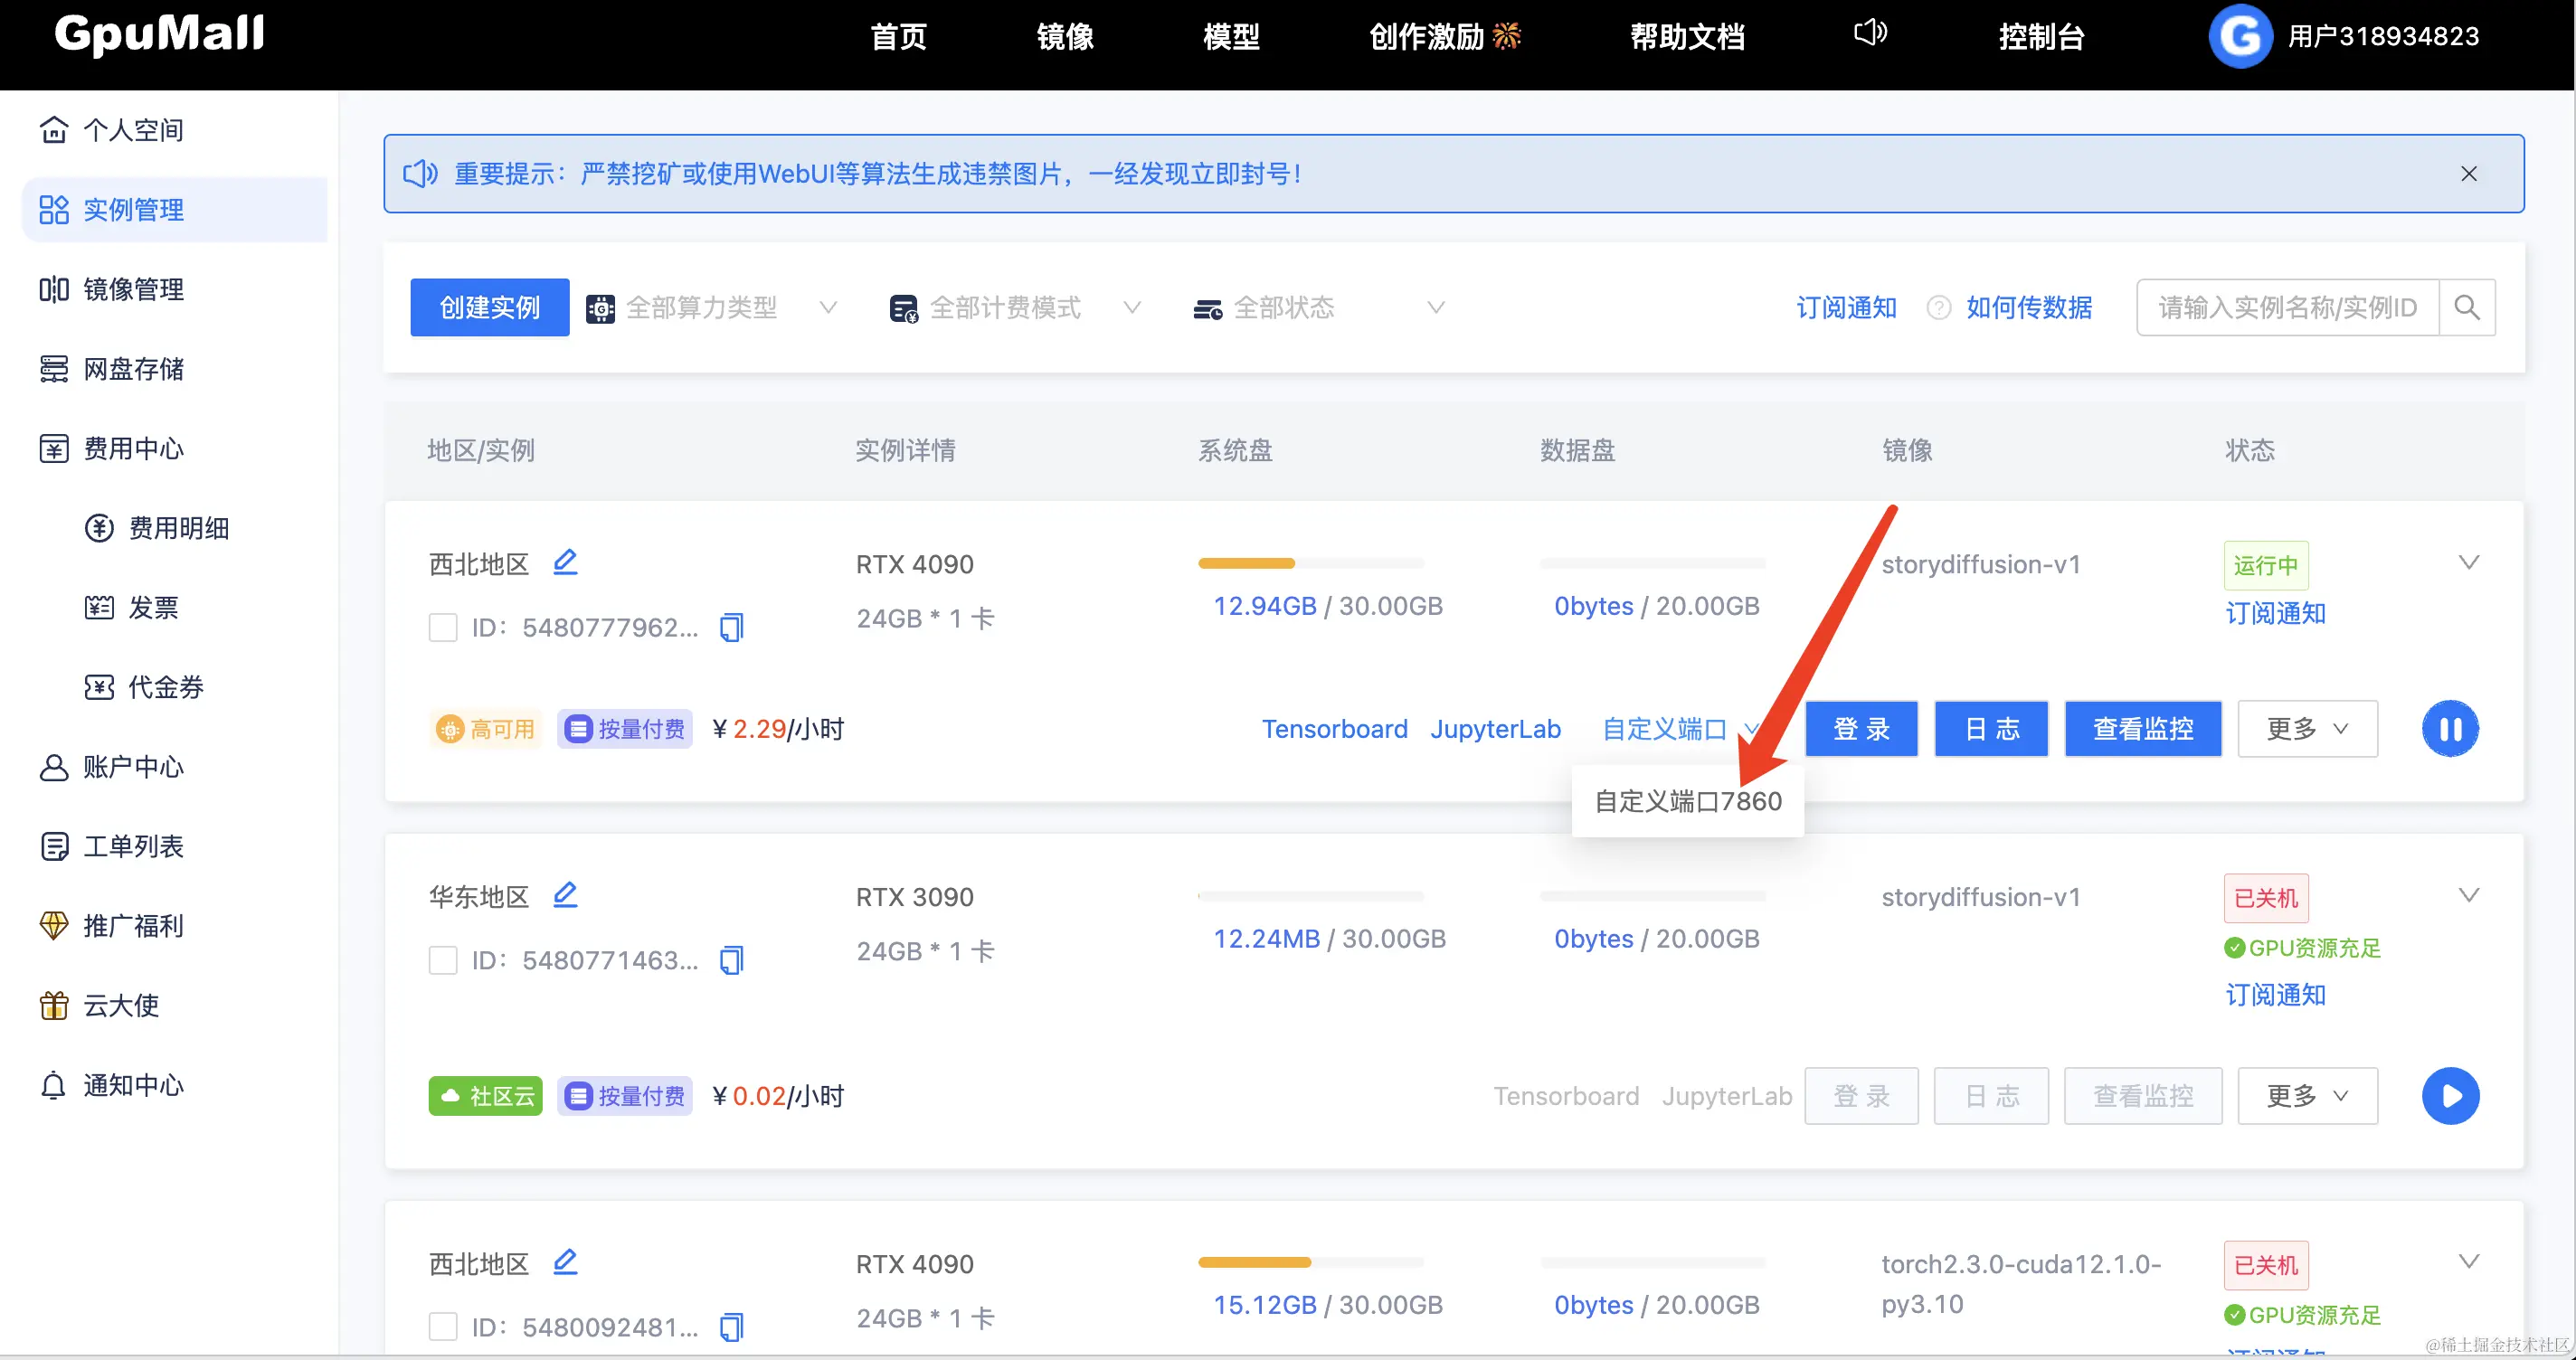Copy ID 5480771463 with copy icon
The height and width of the screenshot is (1360, 2576).
732,960
